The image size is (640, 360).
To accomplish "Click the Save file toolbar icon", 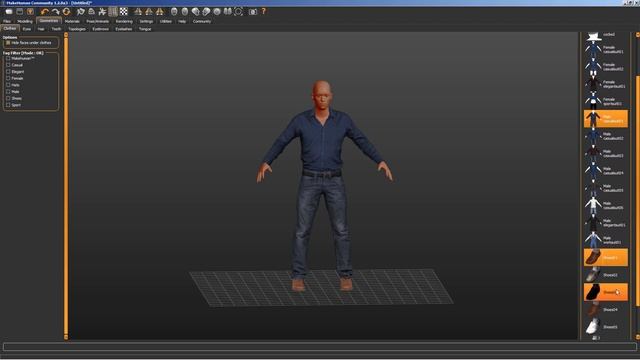I will coord(20,12).
